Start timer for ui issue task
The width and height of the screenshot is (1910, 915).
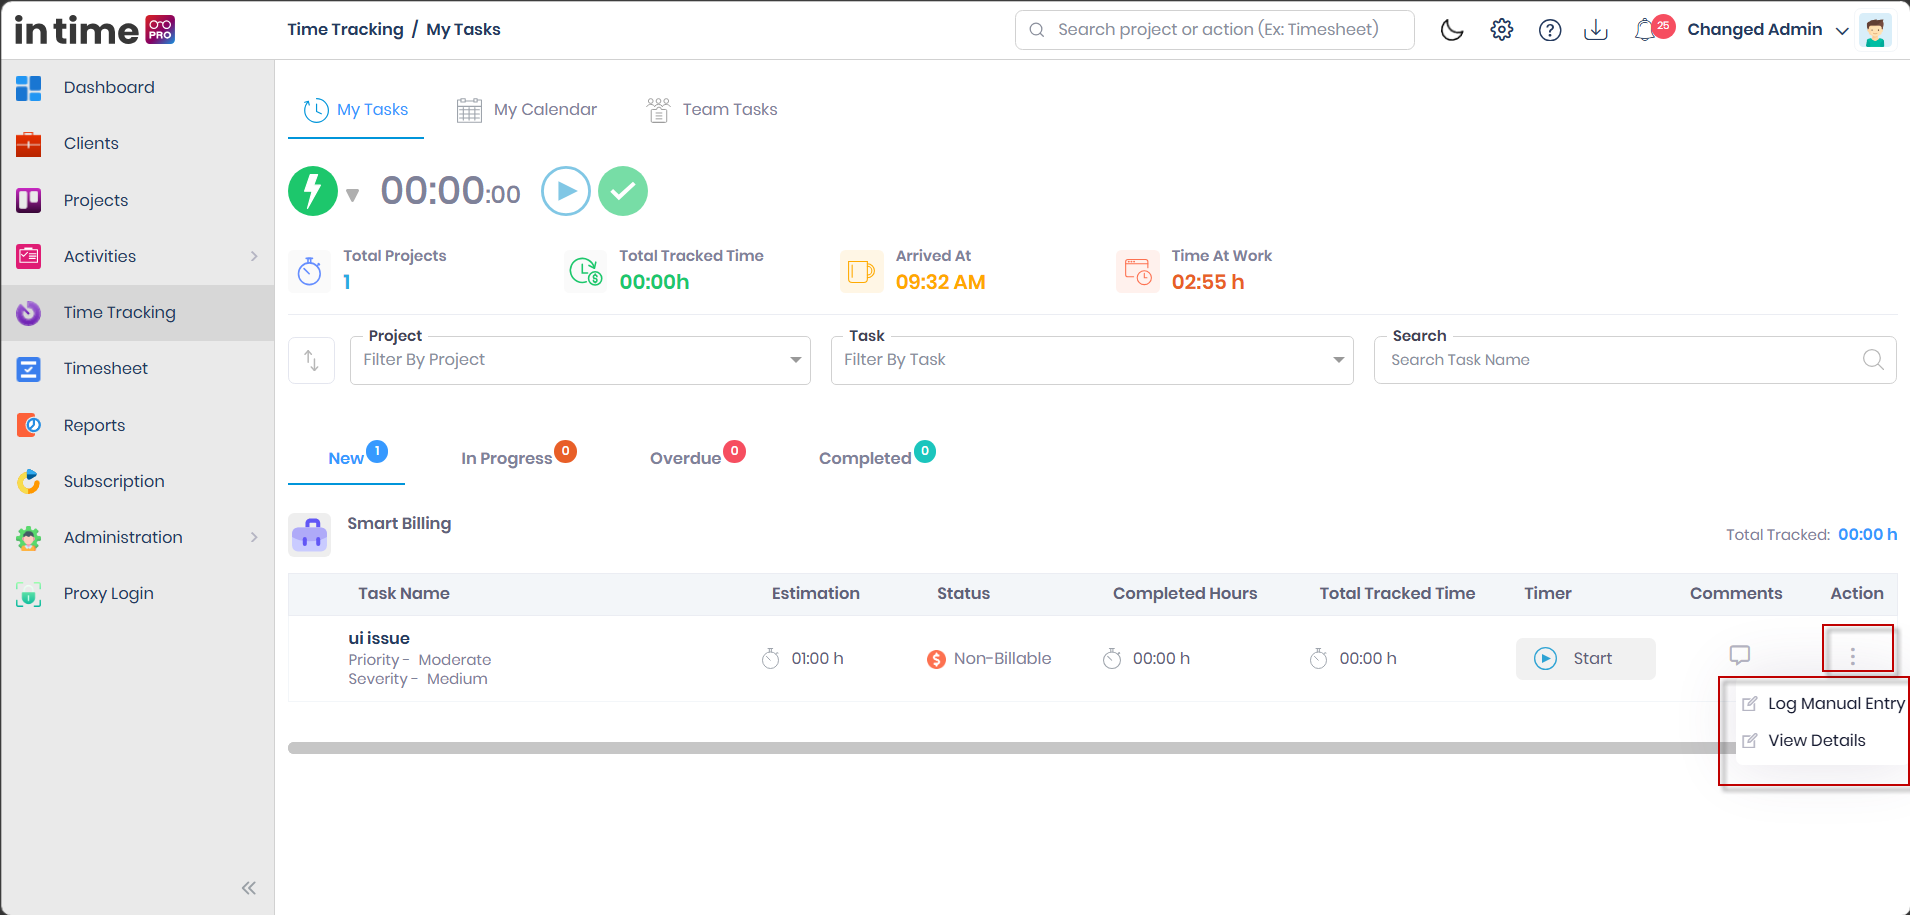(x=1585, y=659)
